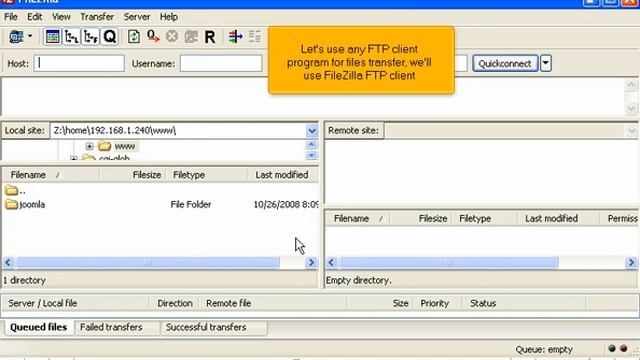Open the Server menu
The image size is (640, 360).
pyautogui.click(x=137, y=17)
